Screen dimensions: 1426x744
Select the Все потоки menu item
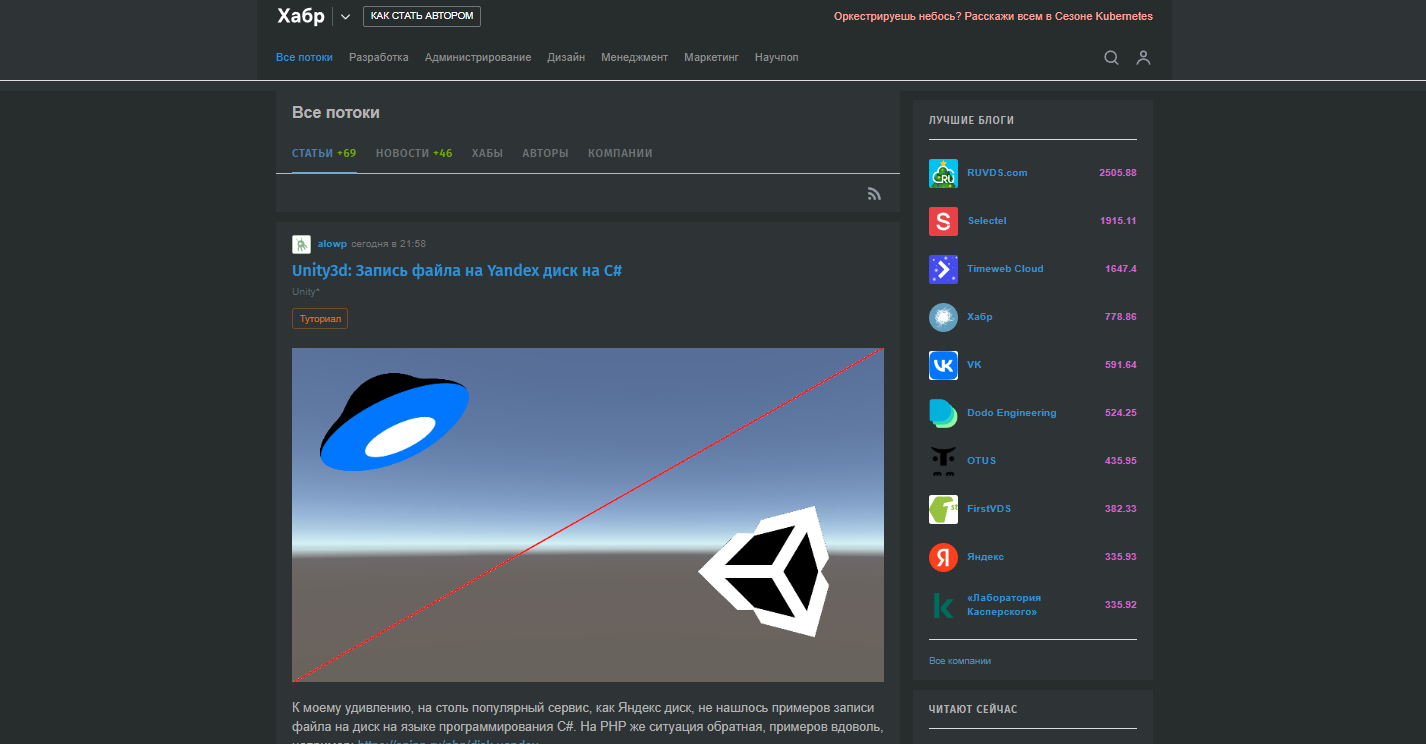[x=304, y=58]
